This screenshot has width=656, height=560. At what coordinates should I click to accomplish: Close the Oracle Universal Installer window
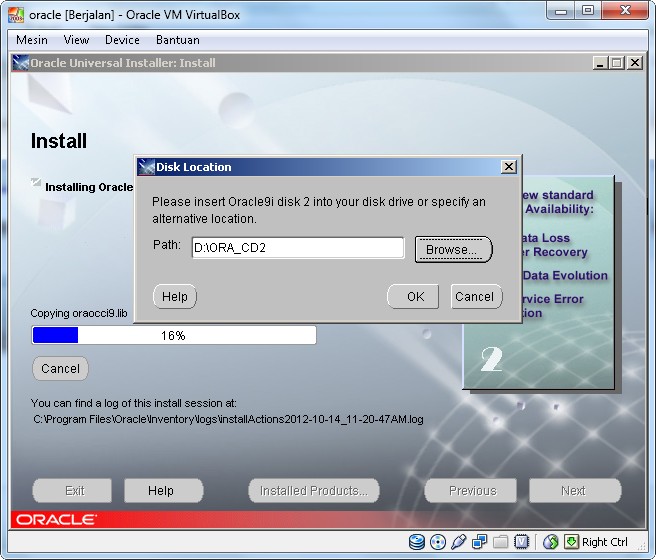pyautogui.click(x=635, y=63)
